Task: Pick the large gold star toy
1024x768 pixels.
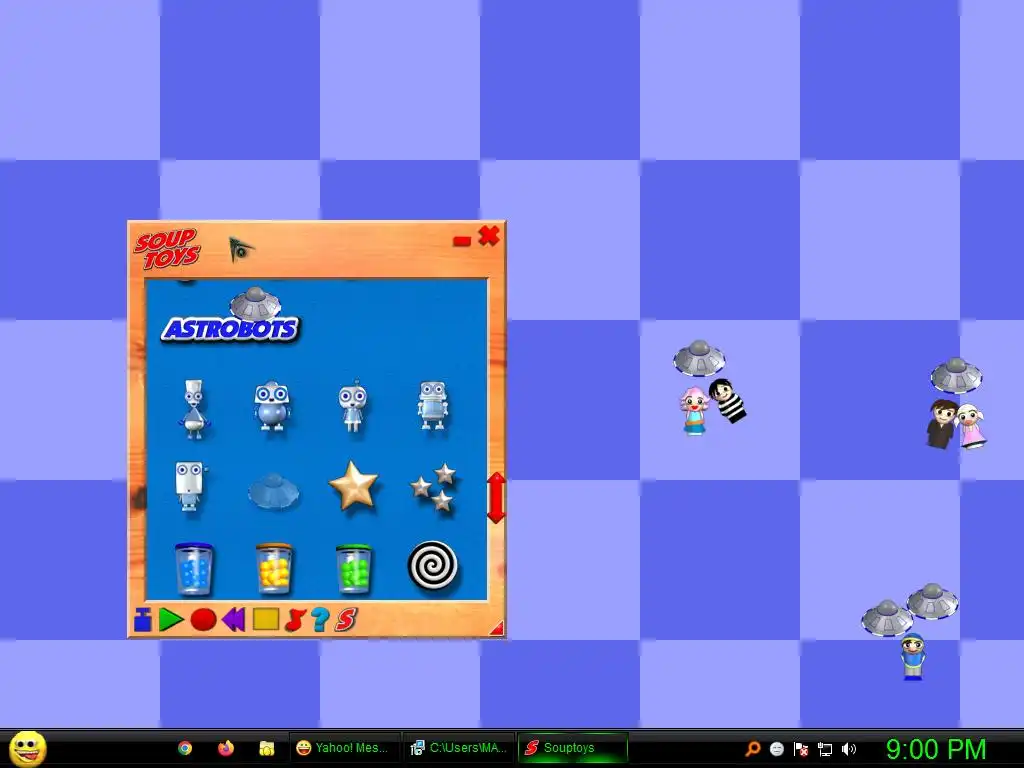Action: point(353,485)
